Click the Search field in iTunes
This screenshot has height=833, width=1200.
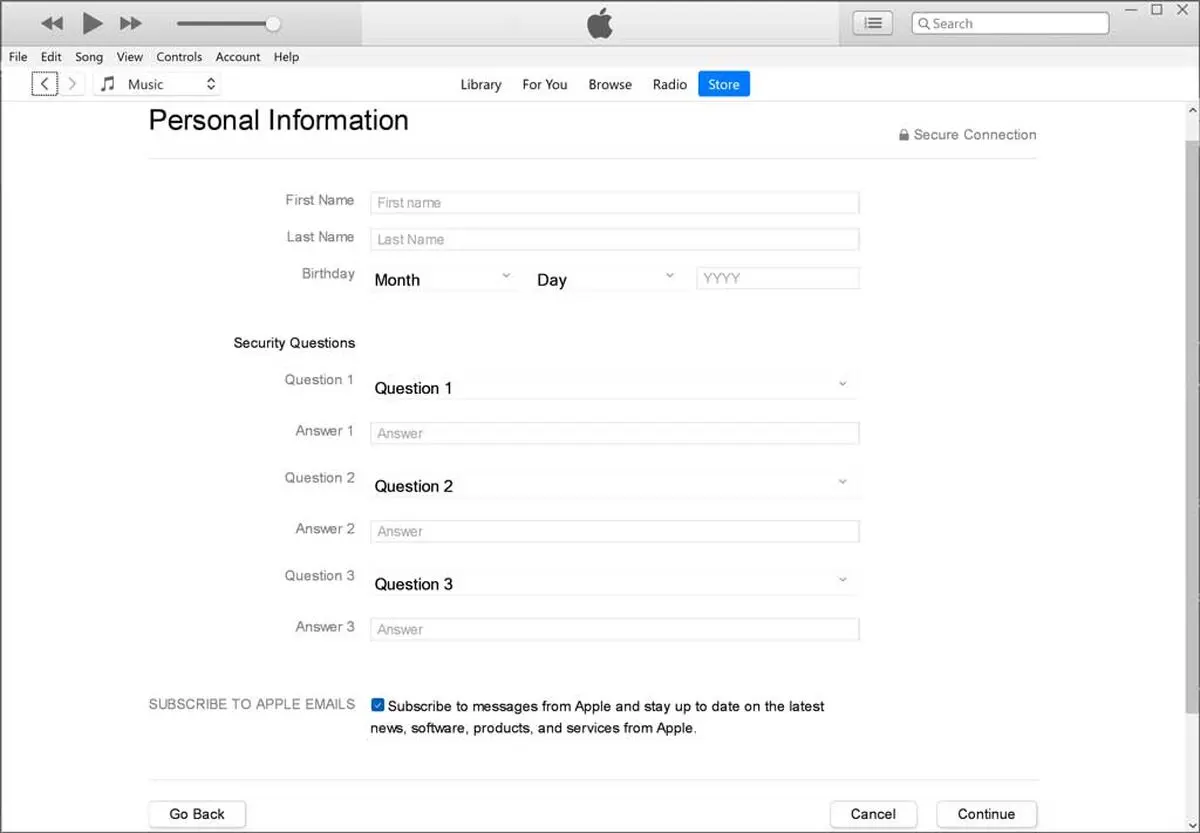[1010, 23]
